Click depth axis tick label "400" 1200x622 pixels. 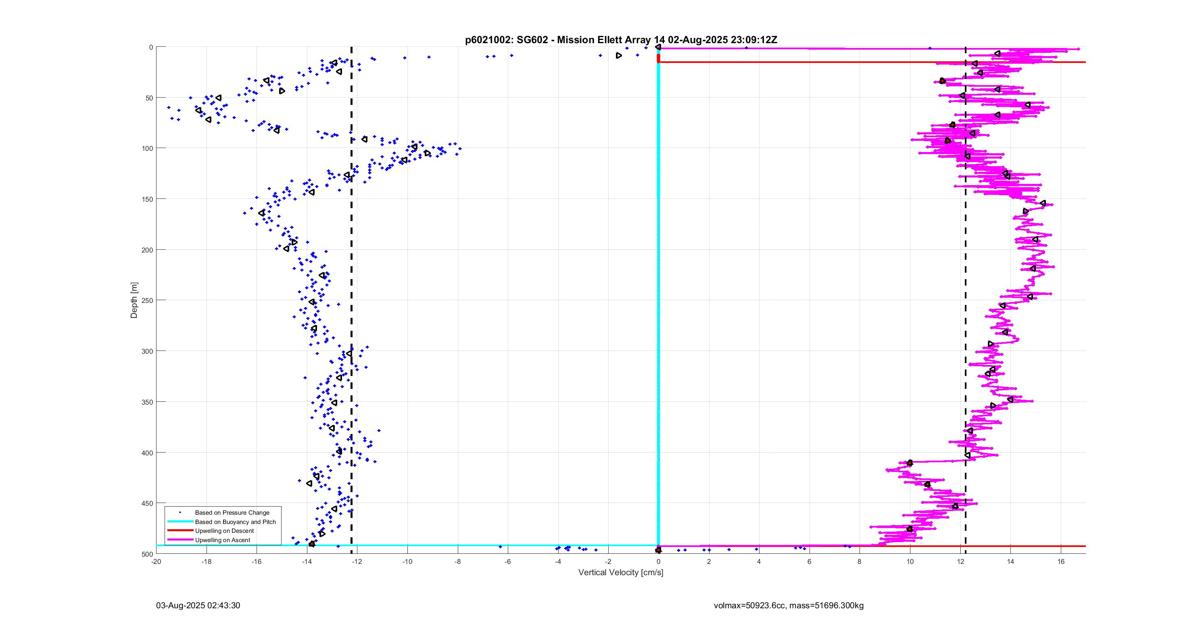click(x=146, y=452)
